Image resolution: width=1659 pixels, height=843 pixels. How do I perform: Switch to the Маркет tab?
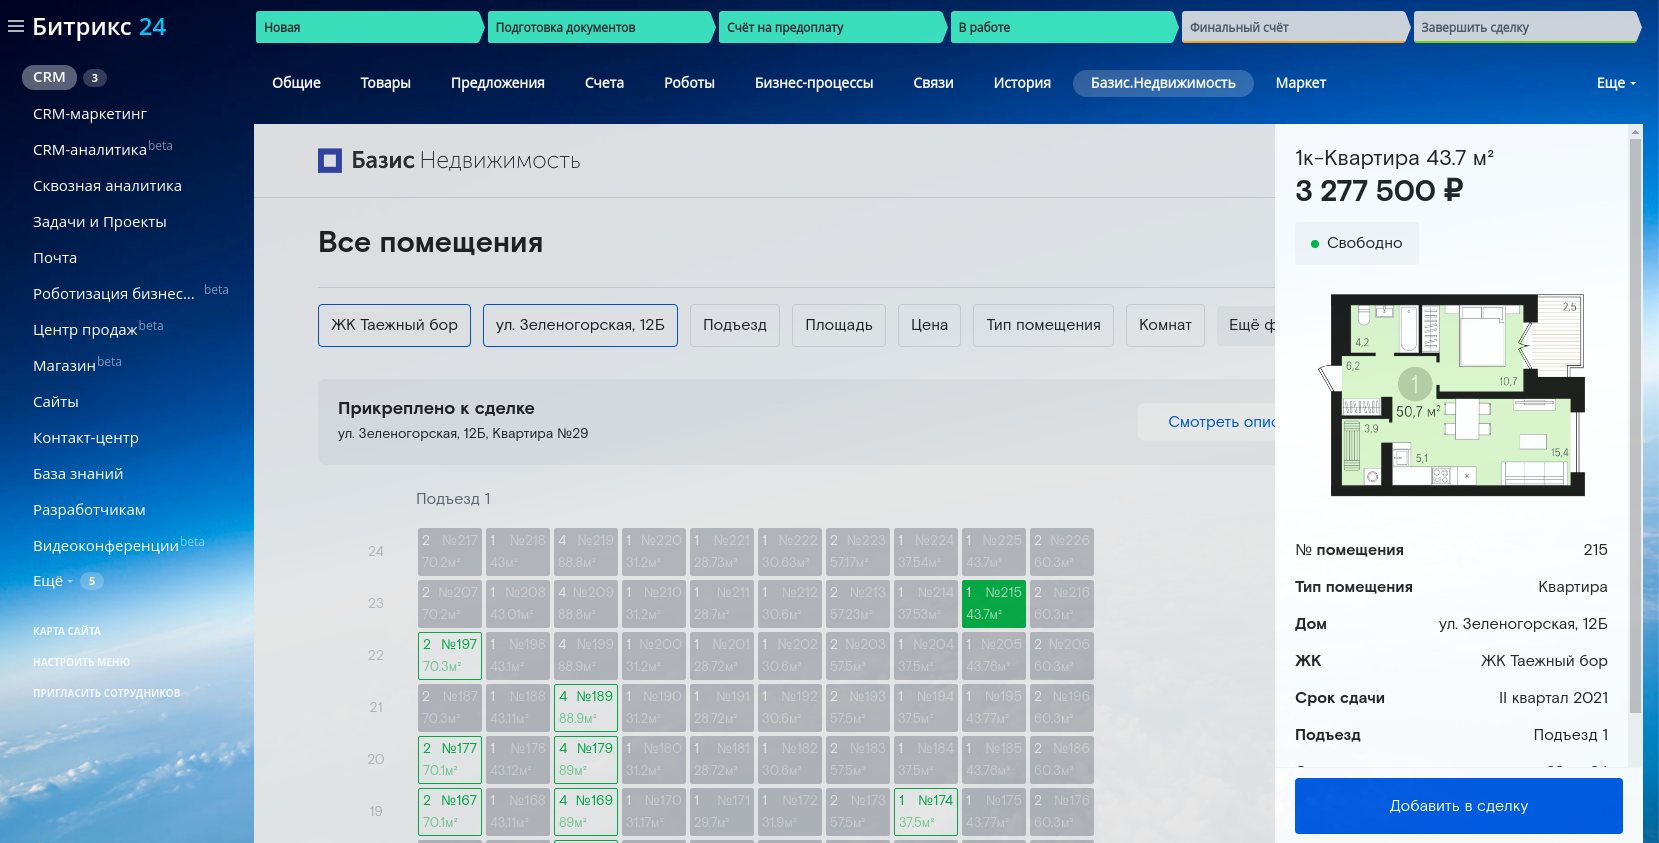point(1301,83)
